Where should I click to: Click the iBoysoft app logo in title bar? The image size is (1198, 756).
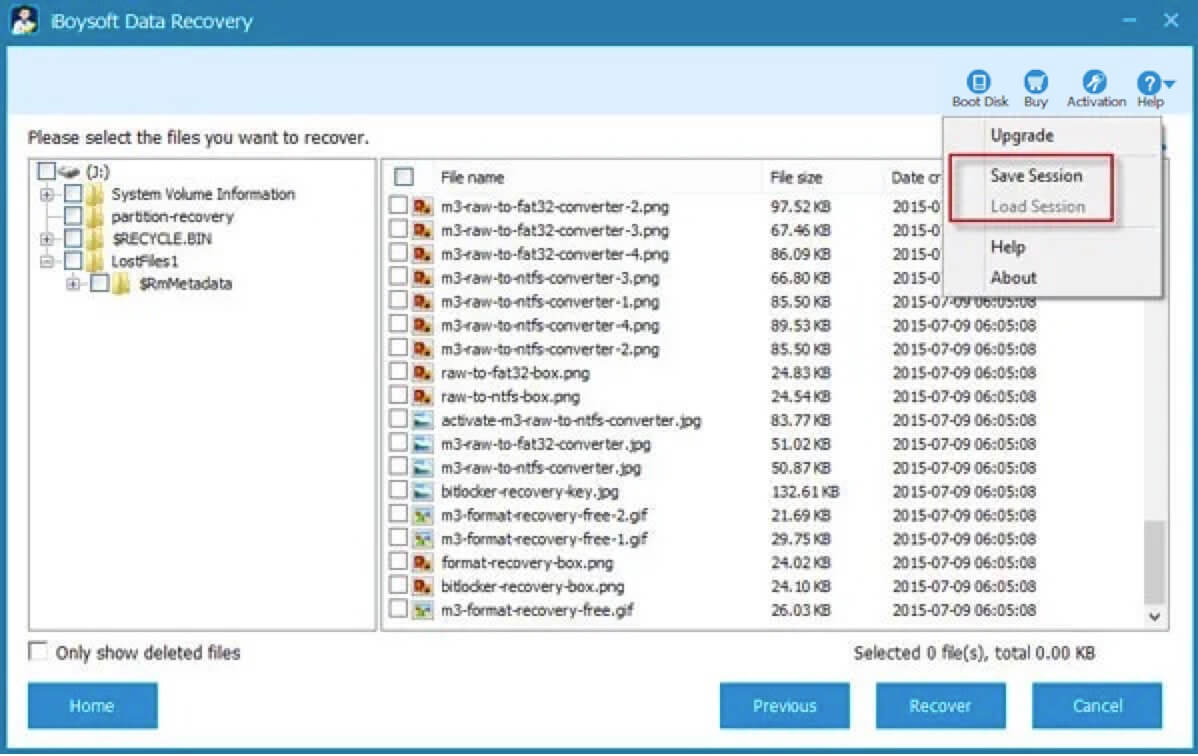pyautogui.click(x=24, y=20)
